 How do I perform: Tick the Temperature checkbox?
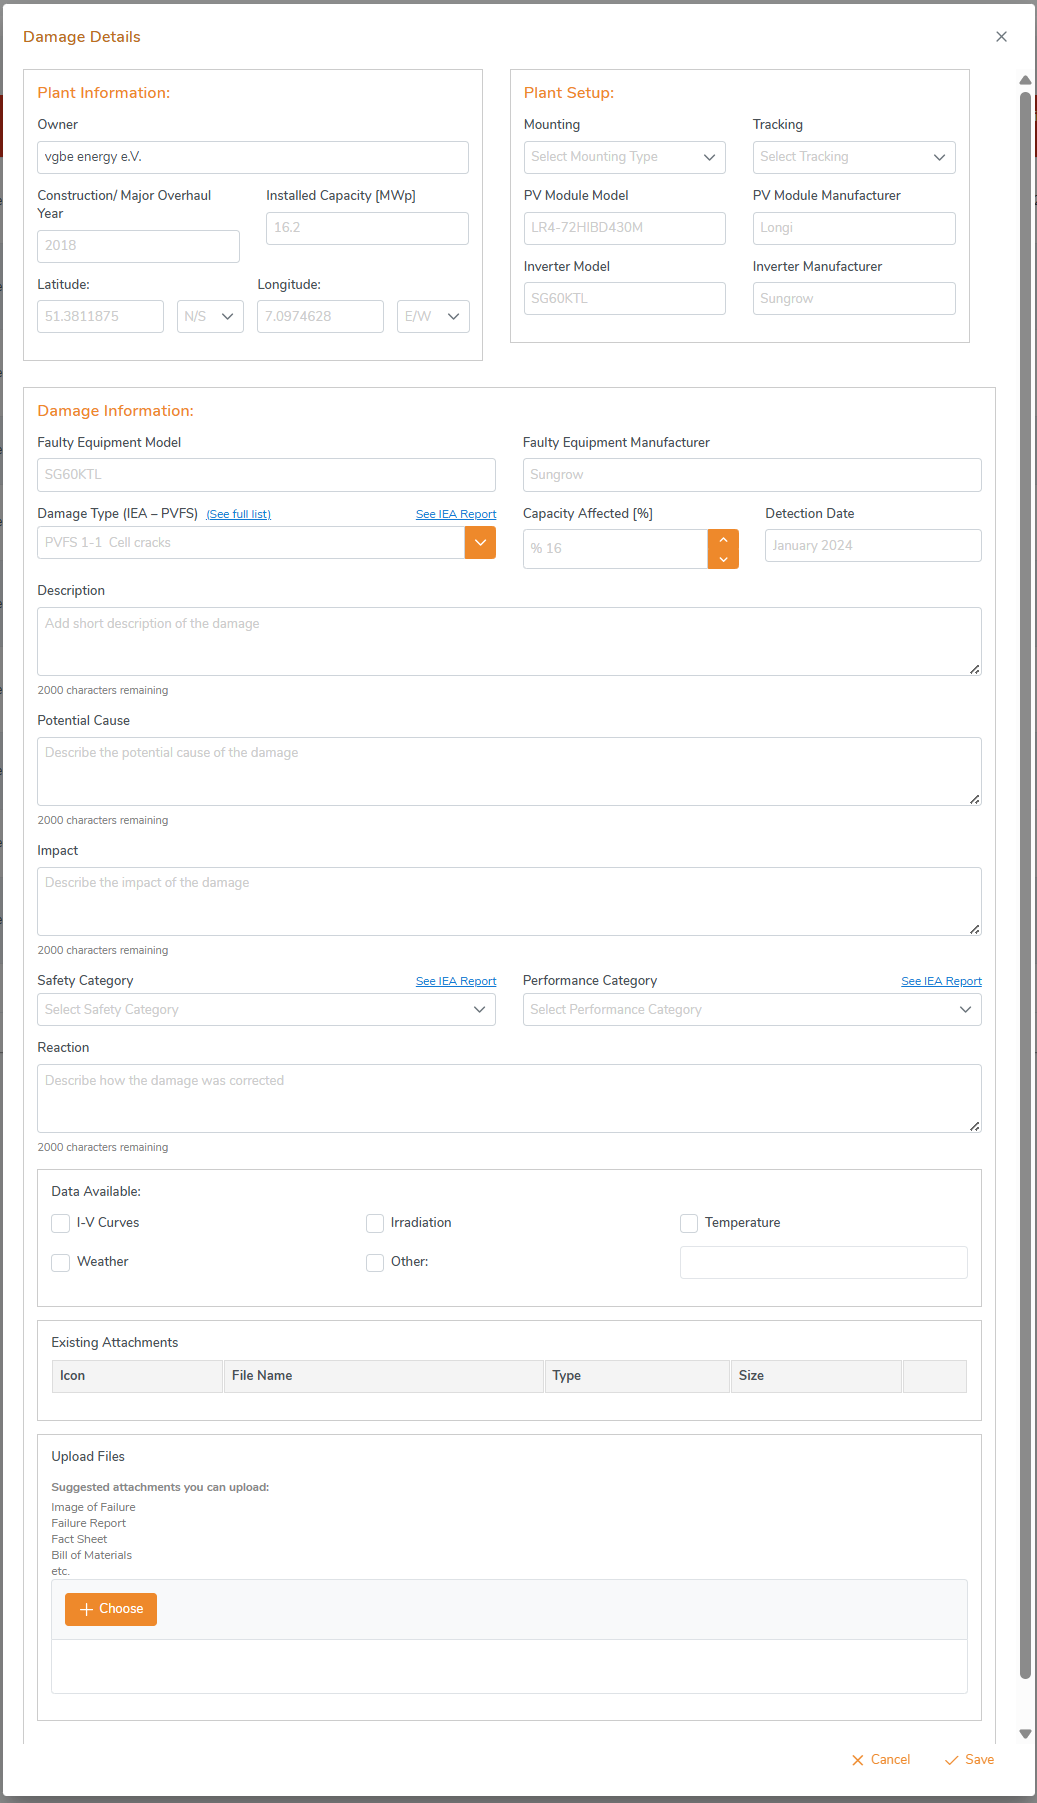click(x=689, y=1223)
